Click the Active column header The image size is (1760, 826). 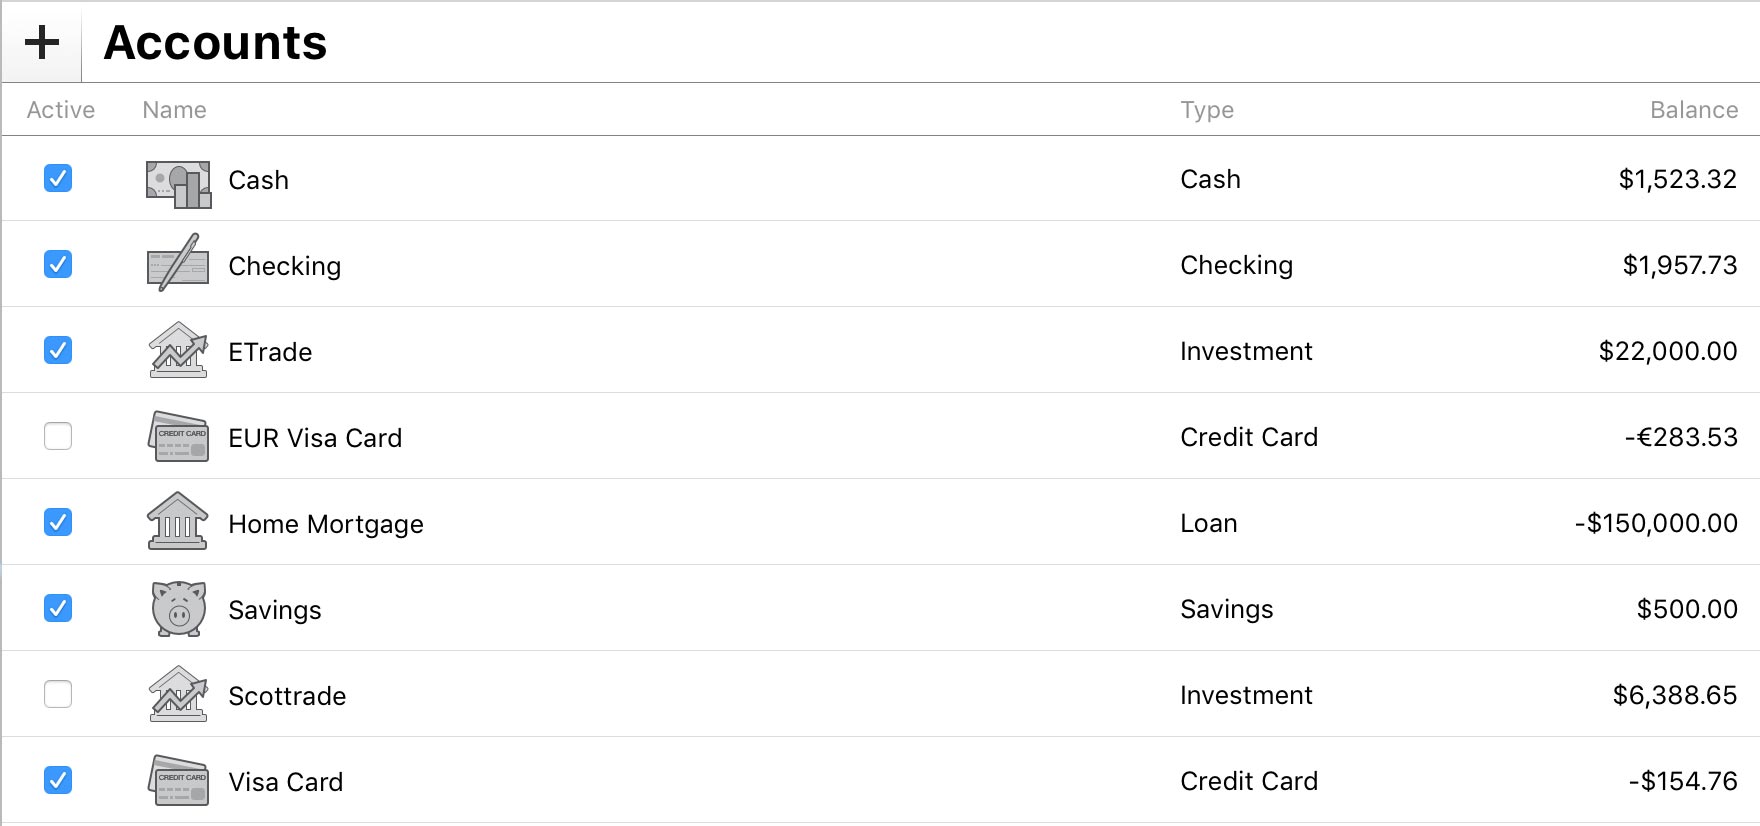60,110
